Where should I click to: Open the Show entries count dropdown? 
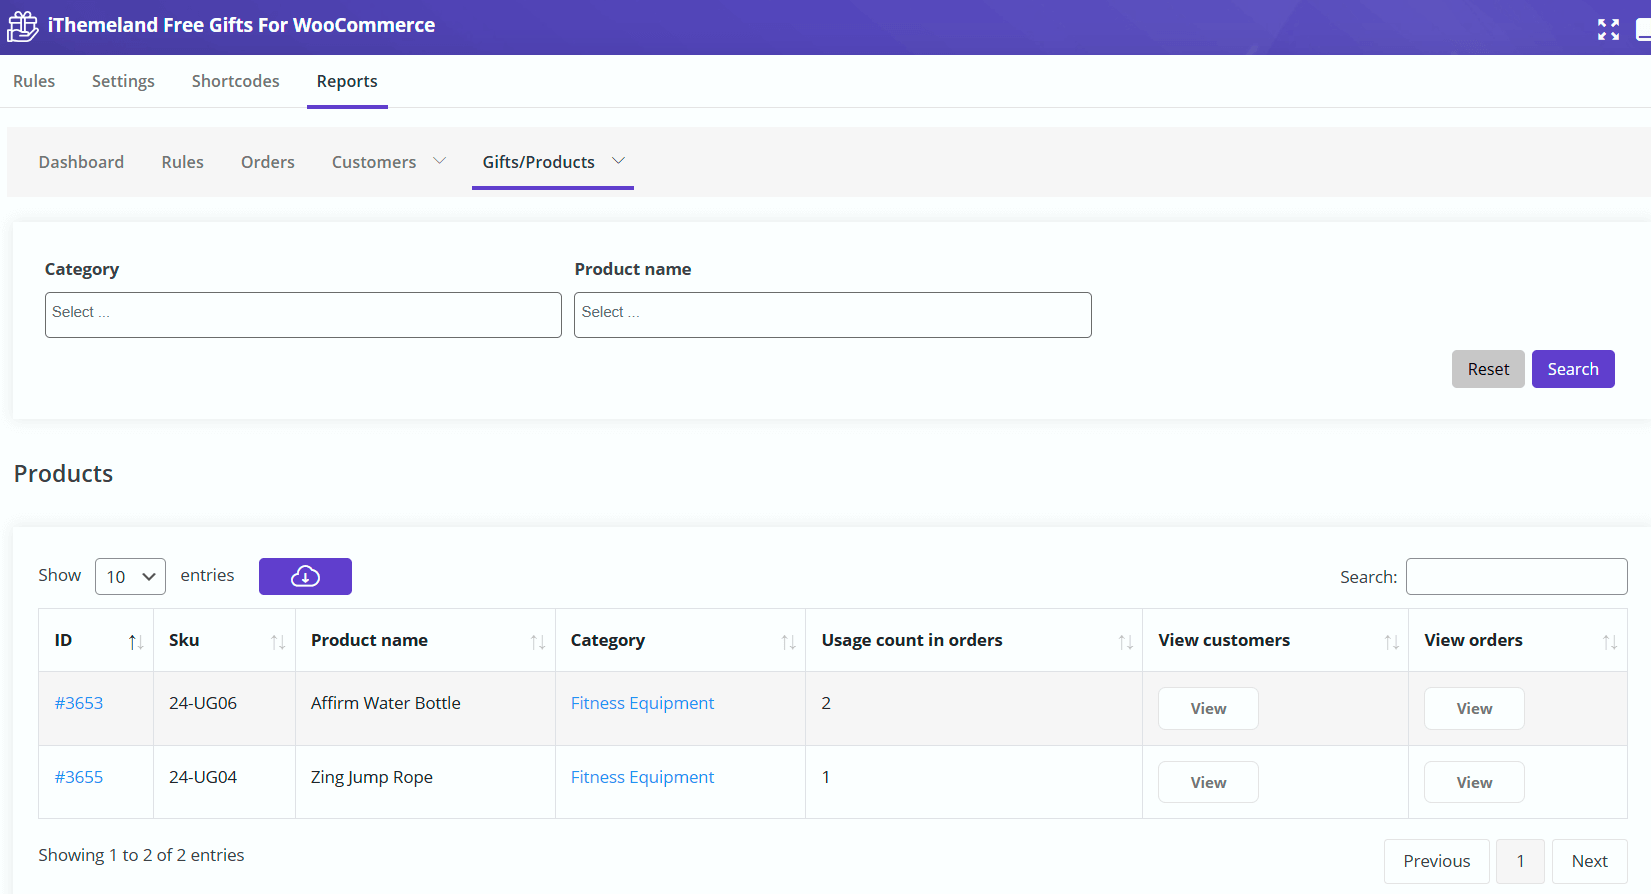130,576
